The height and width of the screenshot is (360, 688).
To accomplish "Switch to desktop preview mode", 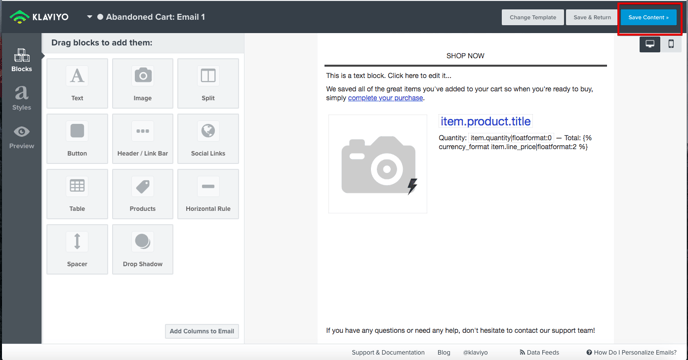I will tap(650, 44).
